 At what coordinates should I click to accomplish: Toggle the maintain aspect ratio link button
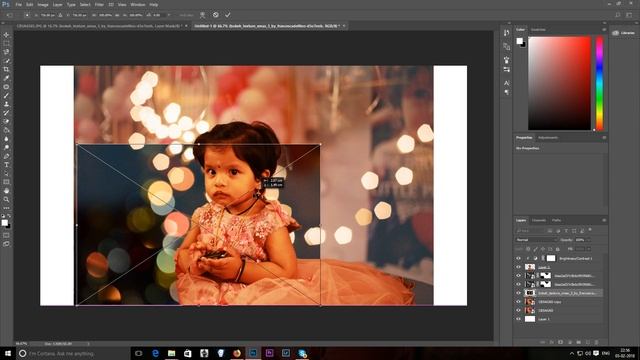click(118, 15)
